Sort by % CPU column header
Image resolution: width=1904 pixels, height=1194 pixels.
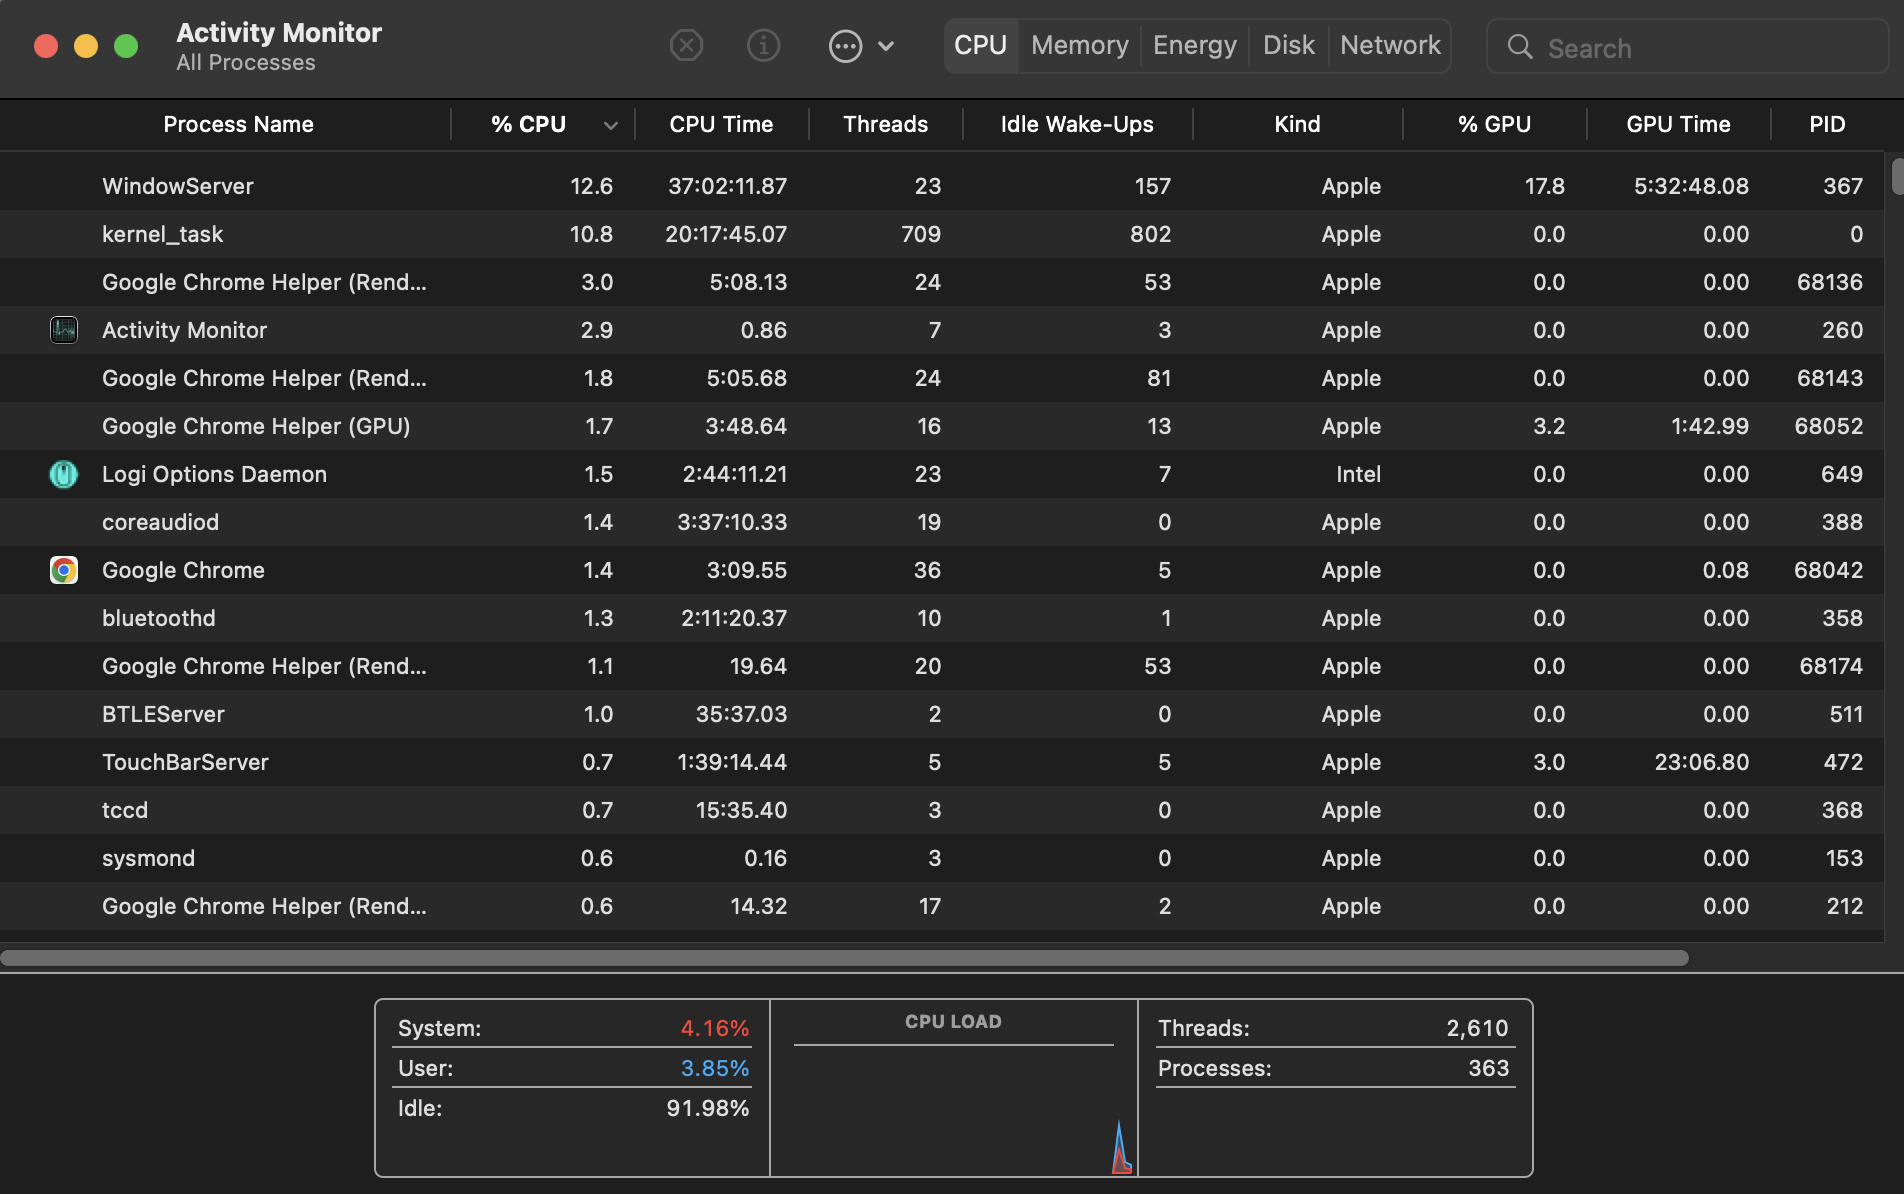point(528,125)
